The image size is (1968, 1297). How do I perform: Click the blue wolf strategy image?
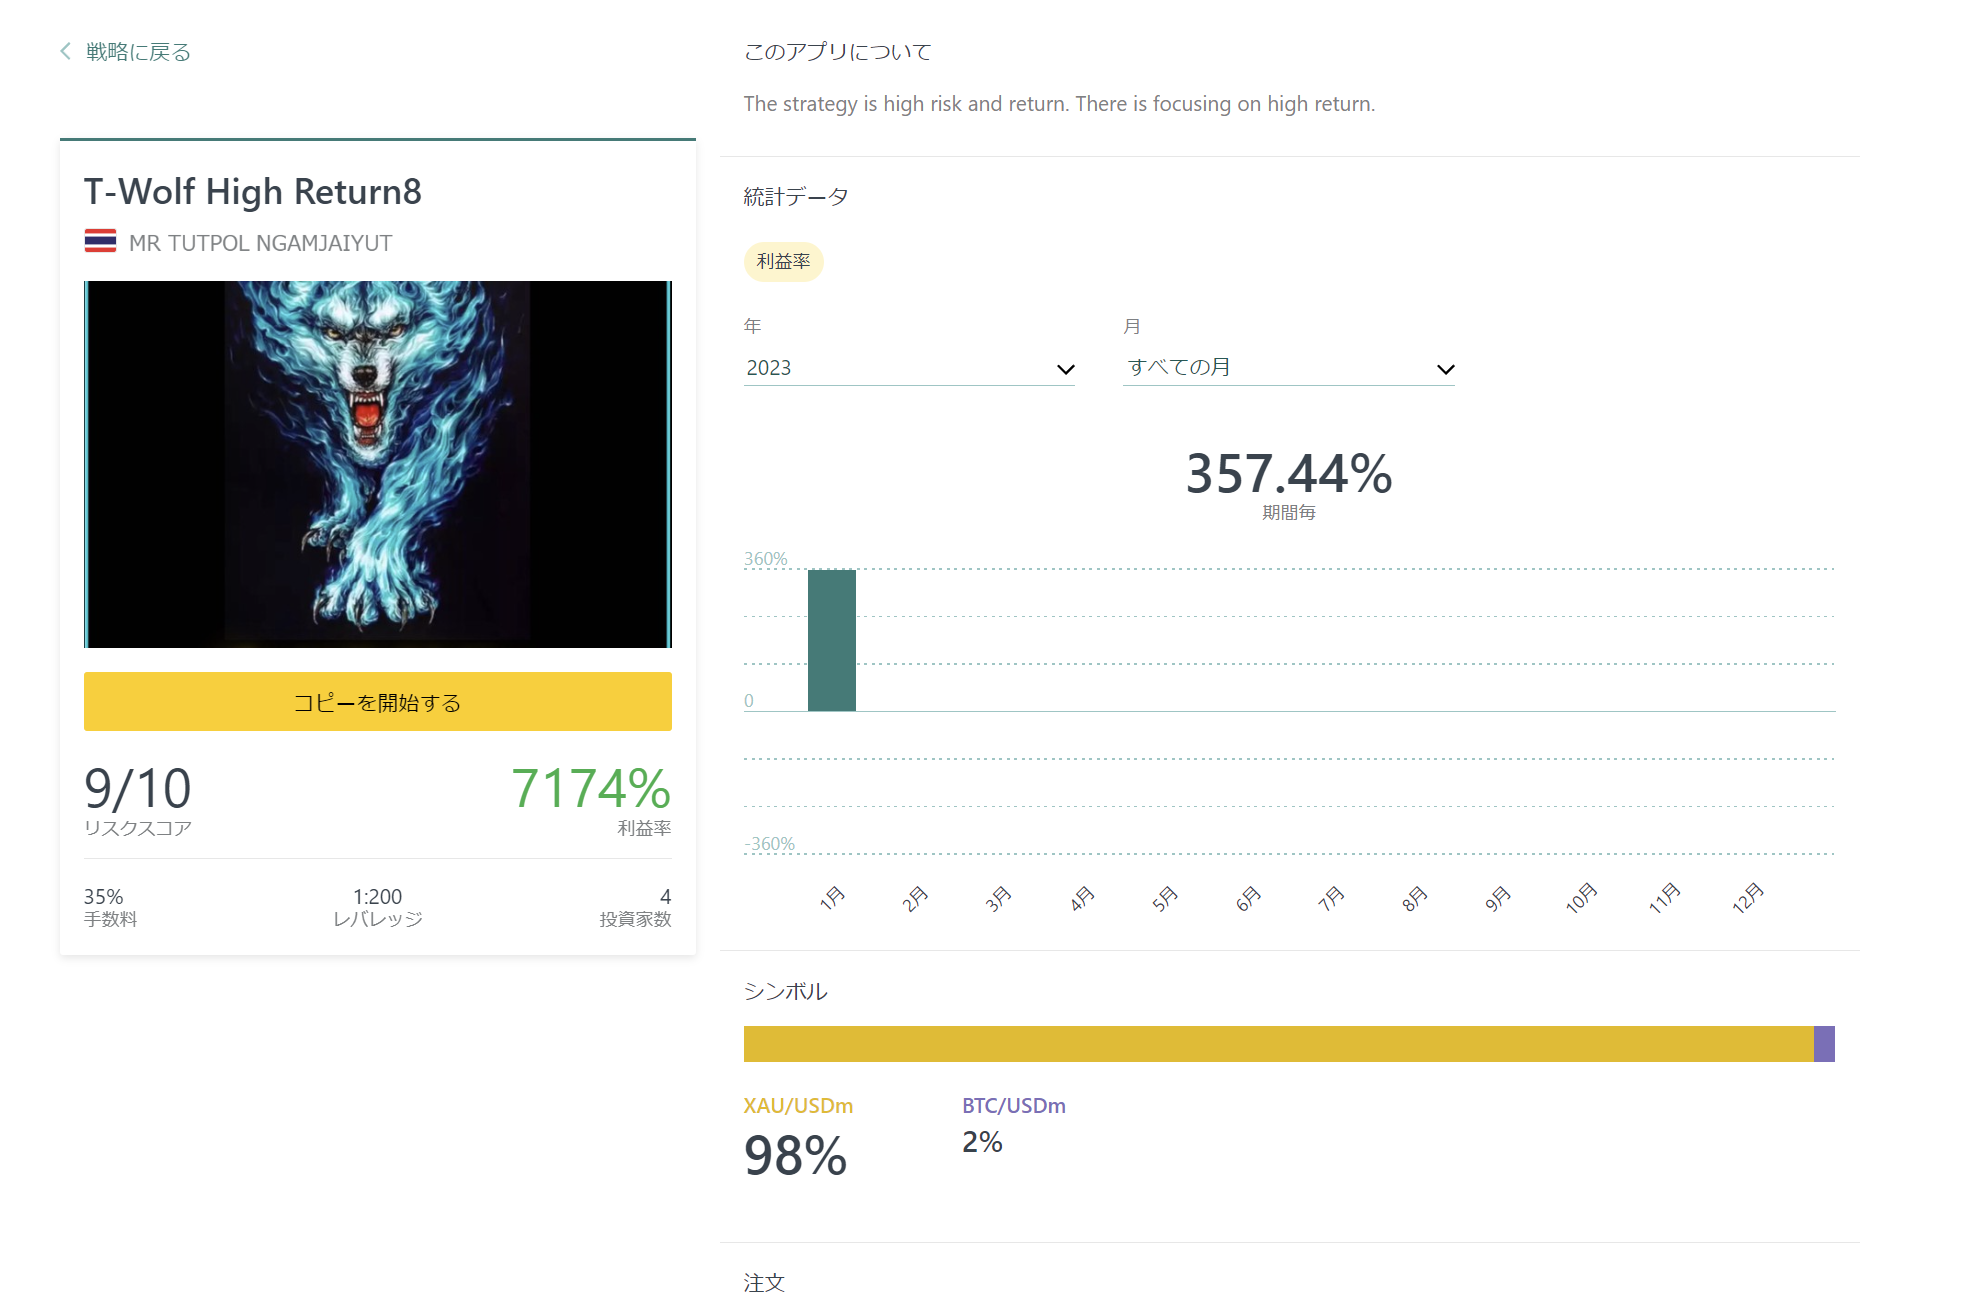[378, 464]
